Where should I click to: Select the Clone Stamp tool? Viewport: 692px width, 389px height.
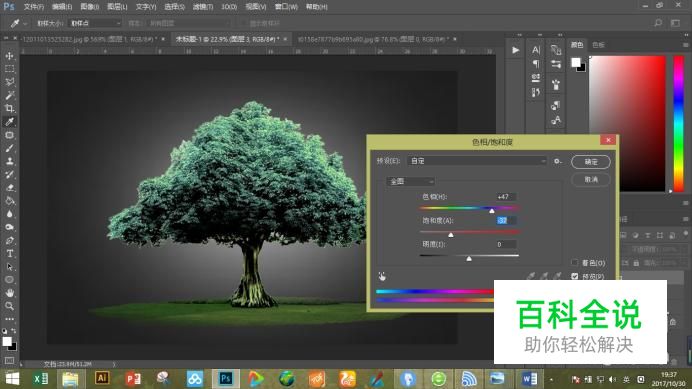coord(9,162)
